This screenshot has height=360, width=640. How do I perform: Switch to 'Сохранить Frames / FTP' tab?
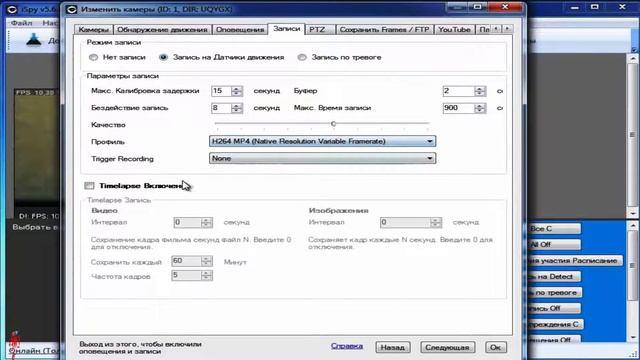[384, 29]
